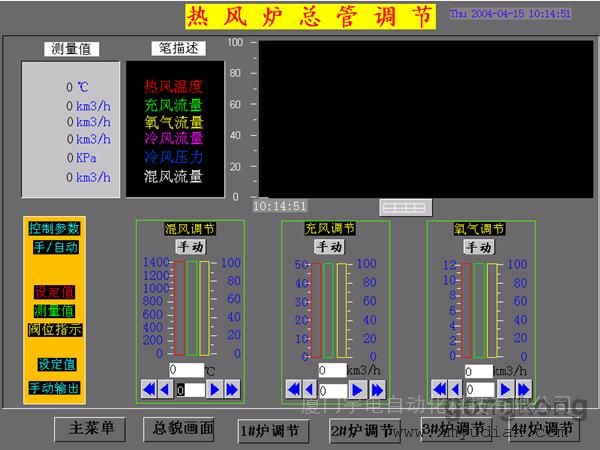Click single left arrow in 混风调节 panel
This screenshot has width=600, height=450.
pos(164,389)
